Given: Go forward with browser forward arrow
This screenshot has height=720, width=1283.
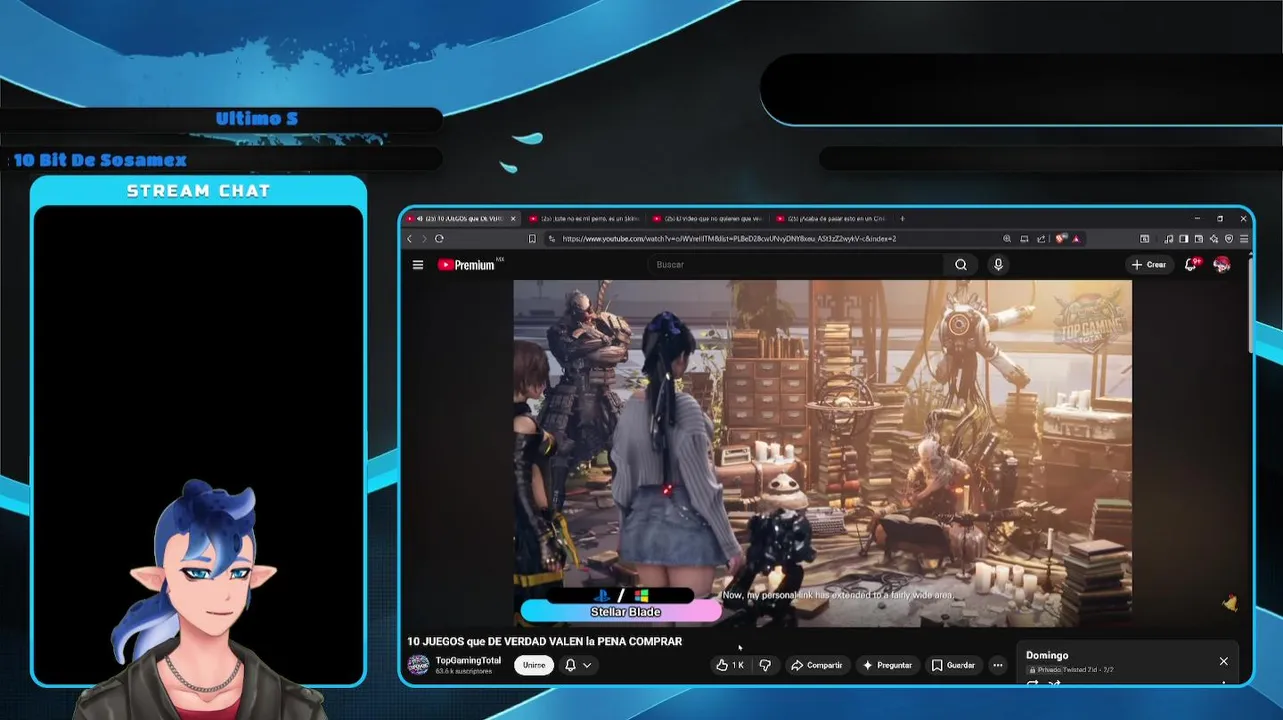Looking at the screenshot, I should [x=424, y=239].
